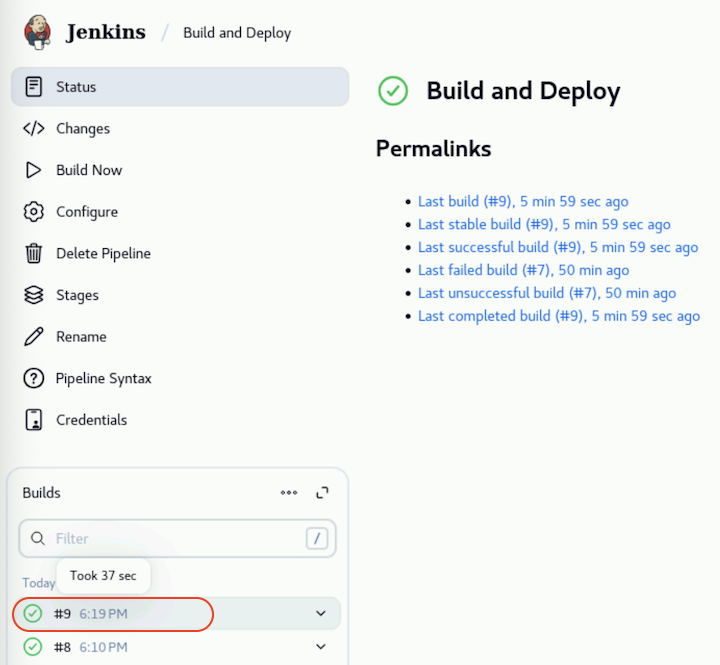Click the Delete Pipeline trash icon
Viewport: 720px width, 665px height.
(x=34, y=254)
